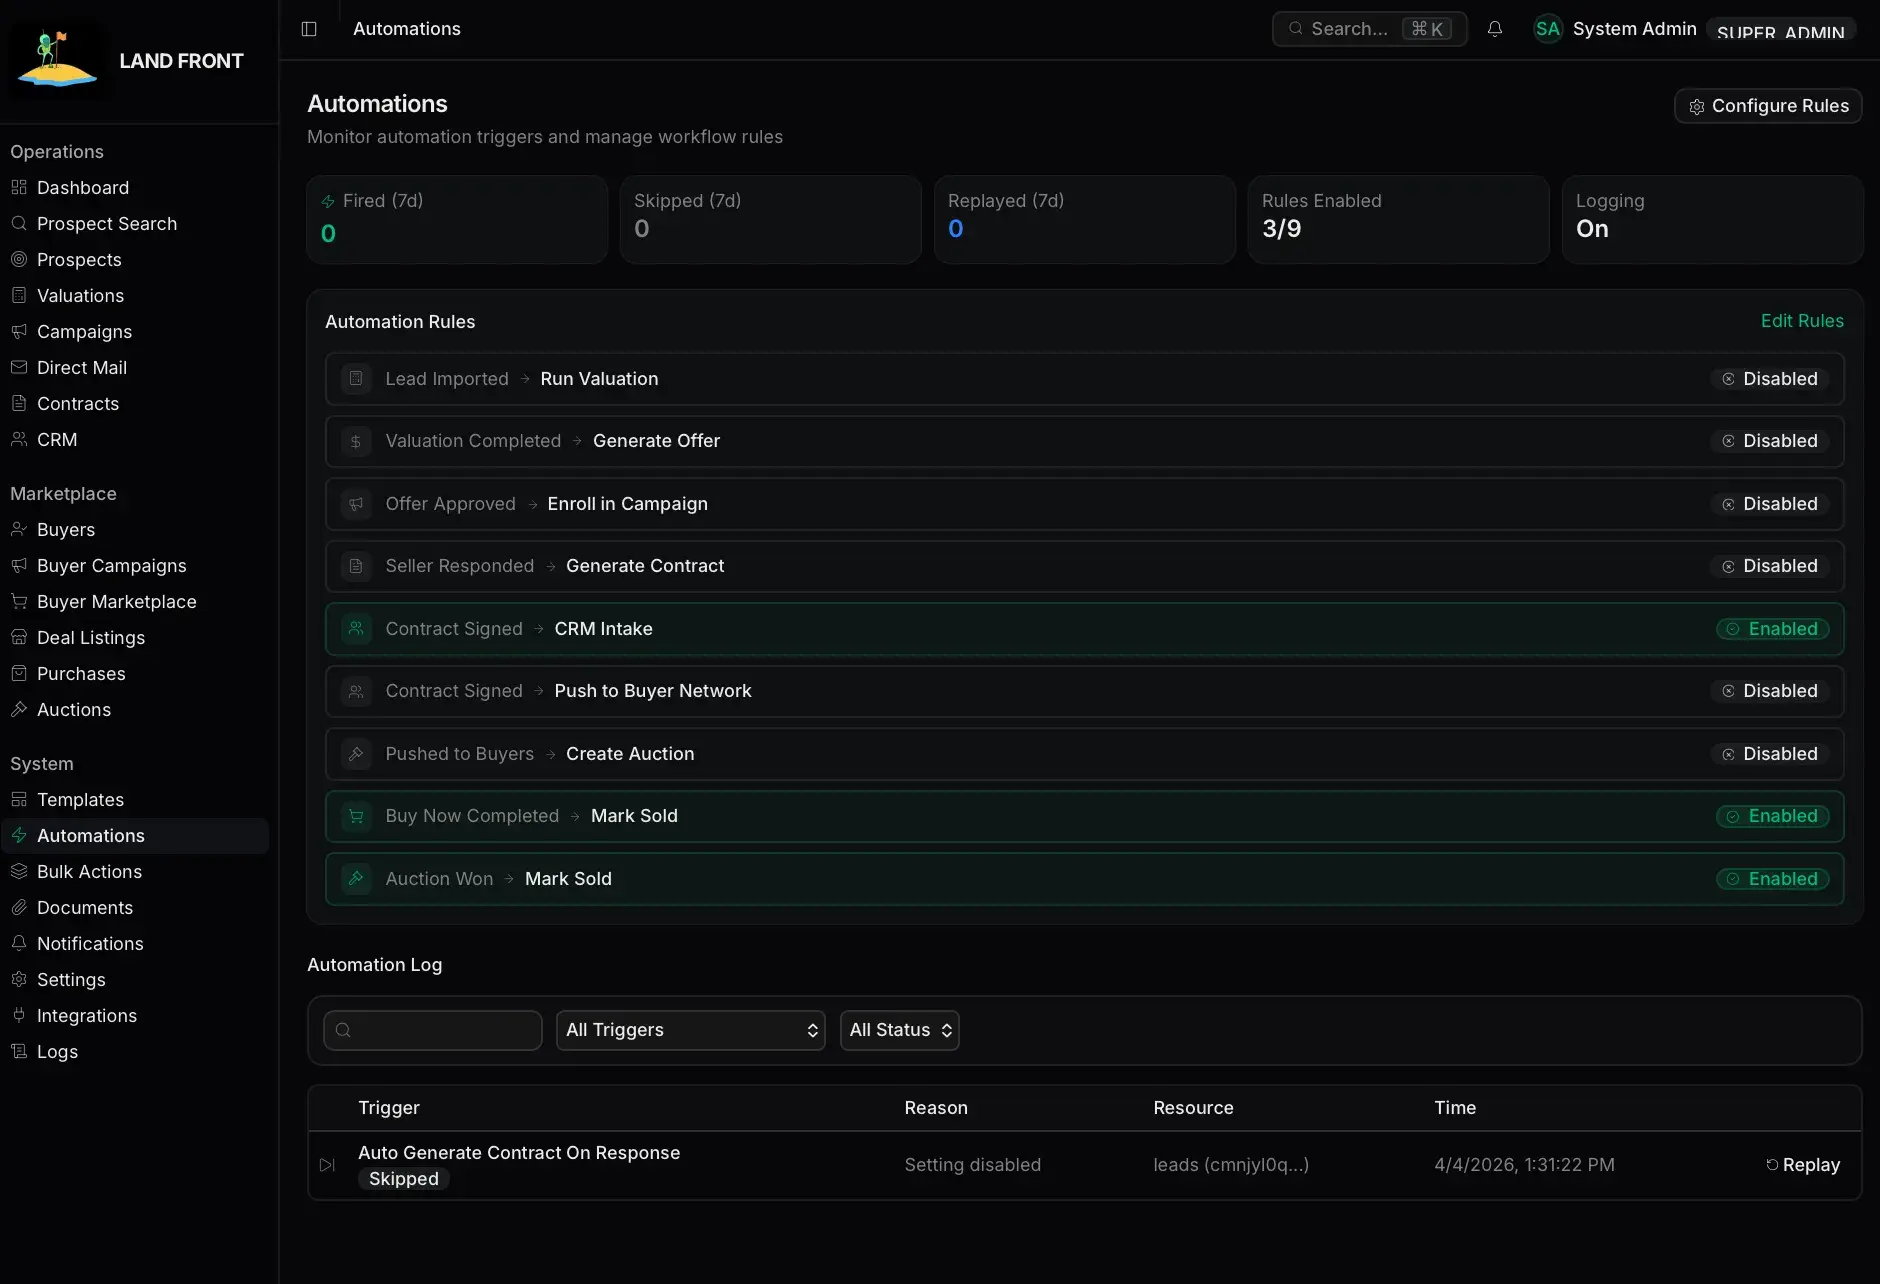The image size is (1880, 1284).
Task: Open Campaigns from the sidebar
Action: point(135,332)
